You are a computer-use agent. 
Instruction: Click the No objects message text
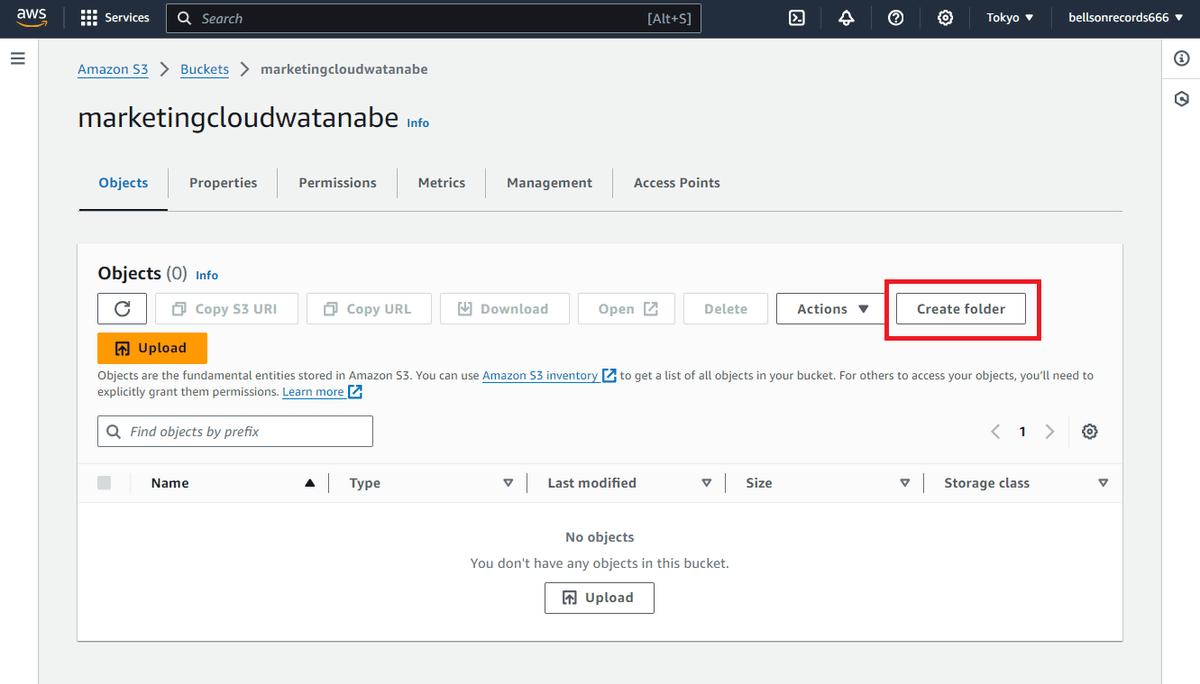600,537
